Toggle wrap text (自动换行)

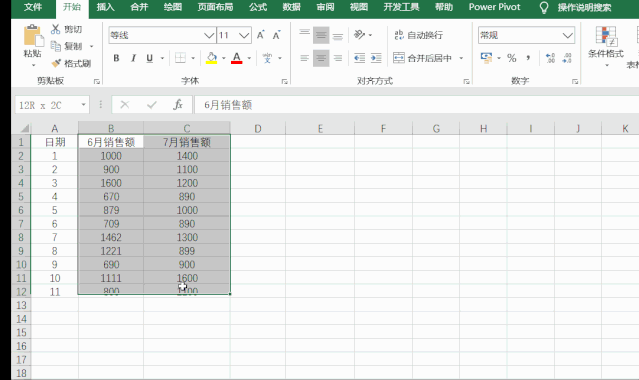pos(419,35)
